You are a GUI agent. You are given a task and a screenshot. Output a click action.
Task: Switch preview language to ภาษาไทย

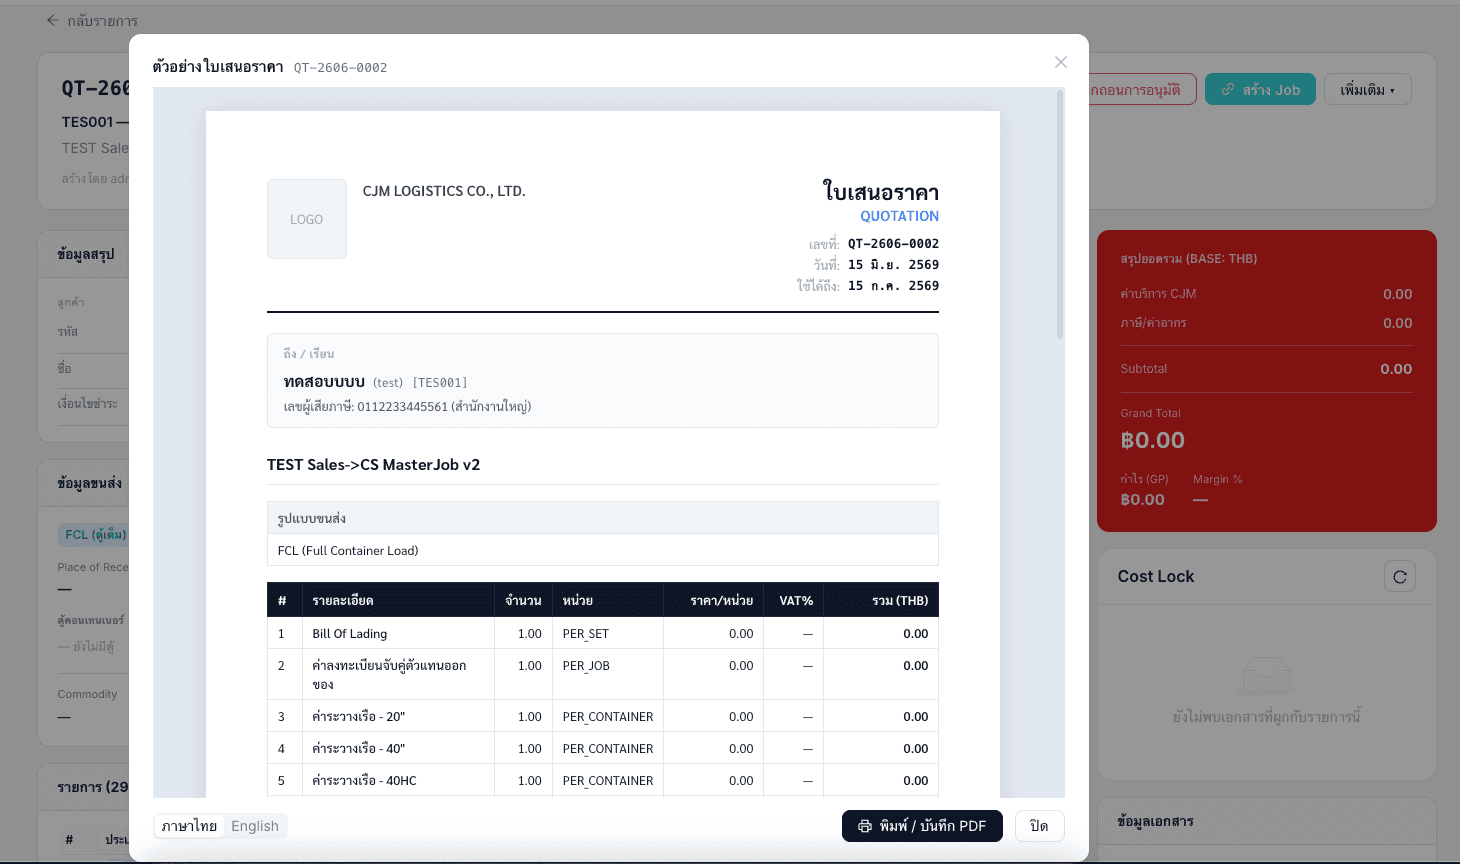(x=189, y=826)
